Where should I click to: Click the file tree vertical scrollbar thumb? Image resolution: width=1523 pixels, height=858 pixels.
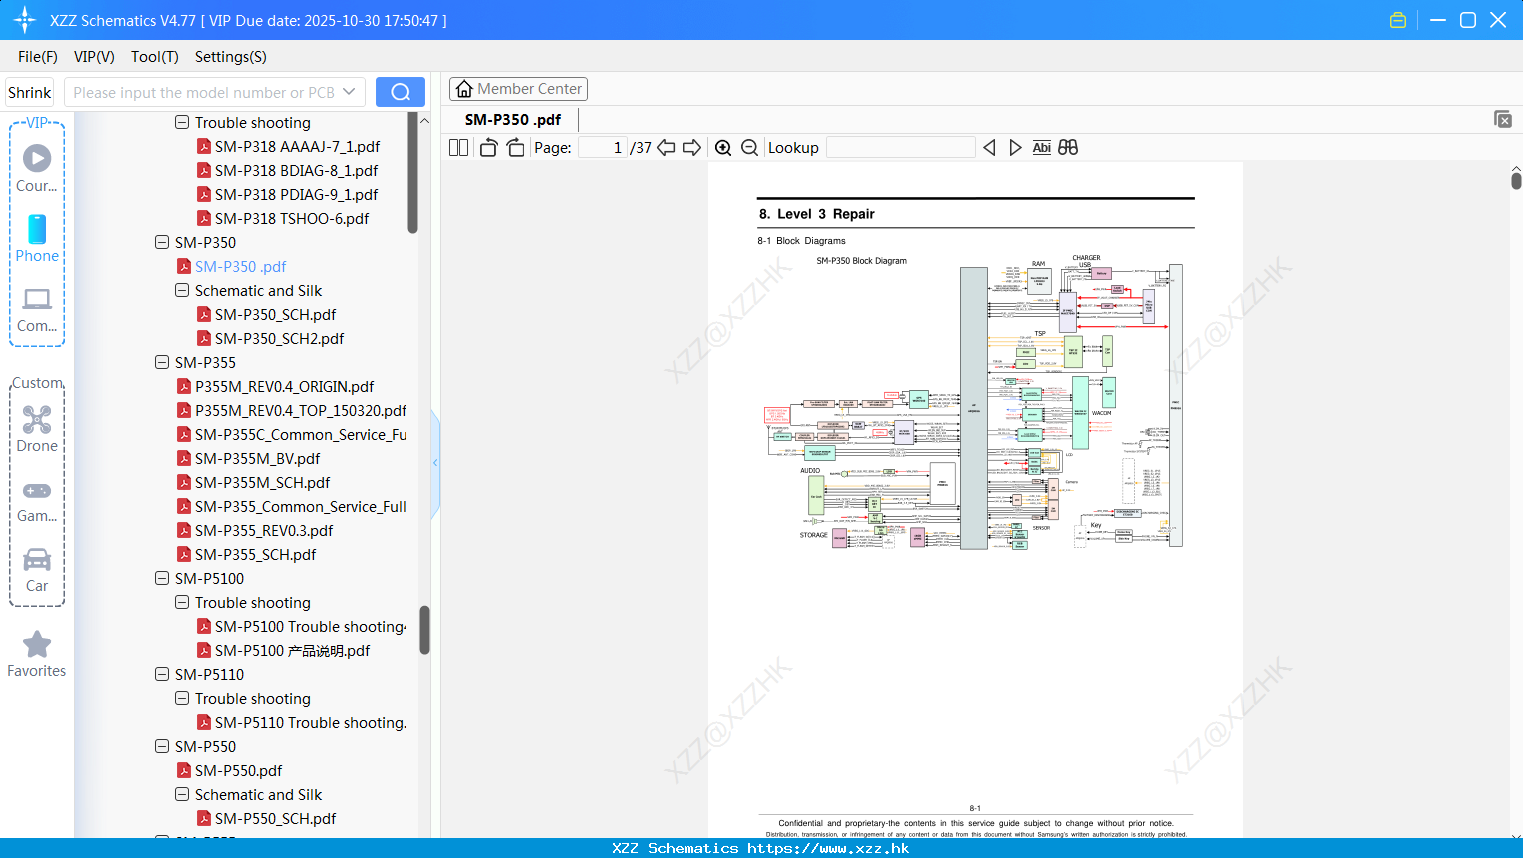click(x=424, y=630)
